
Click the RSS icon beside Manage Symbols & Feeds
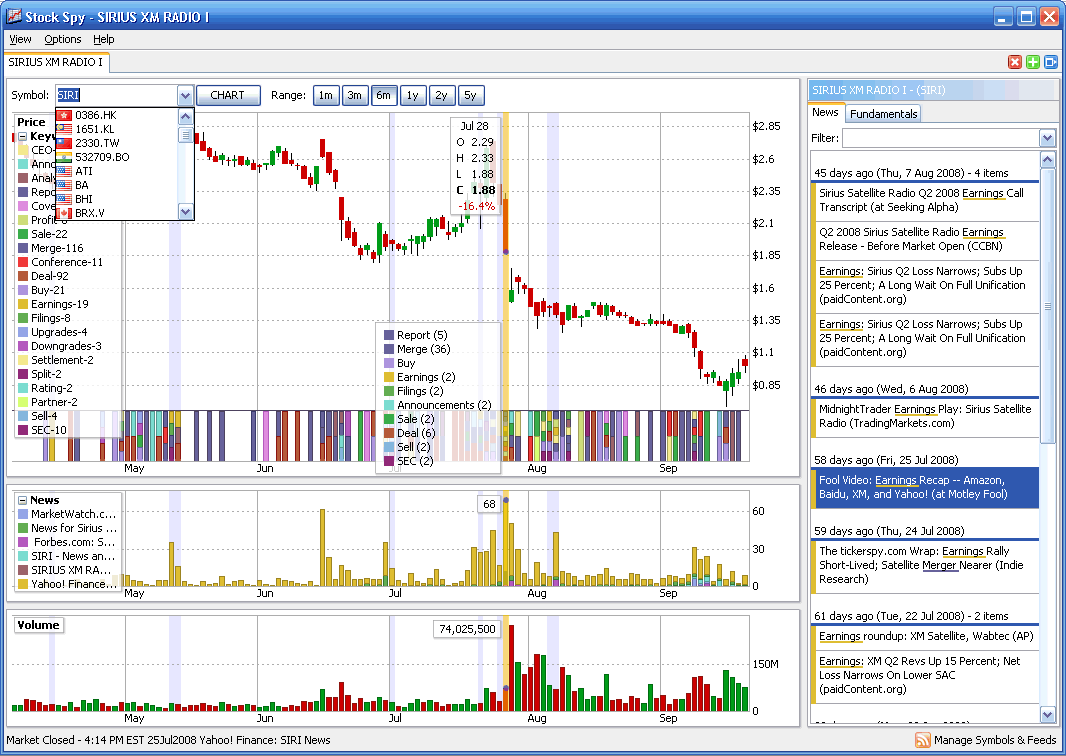(x=923, y=740)
